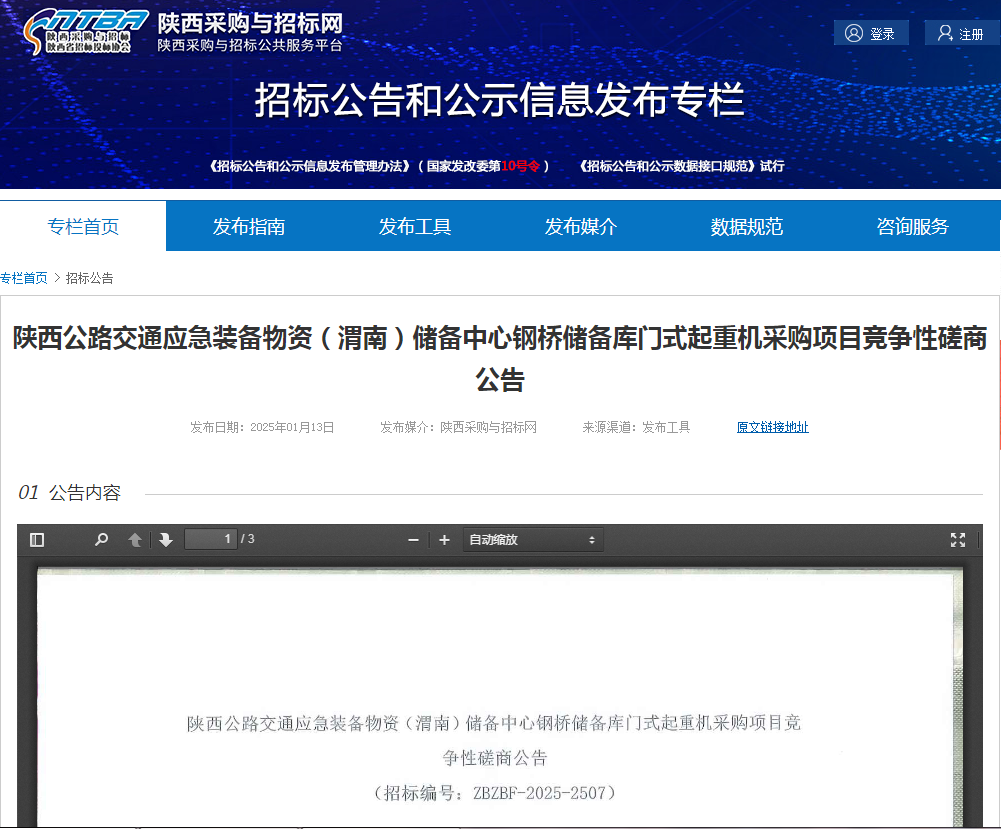The image size is (1001, 829).
Task: Open the PDF find search tool
Action: pyautogui.click(x=101, y=540)
